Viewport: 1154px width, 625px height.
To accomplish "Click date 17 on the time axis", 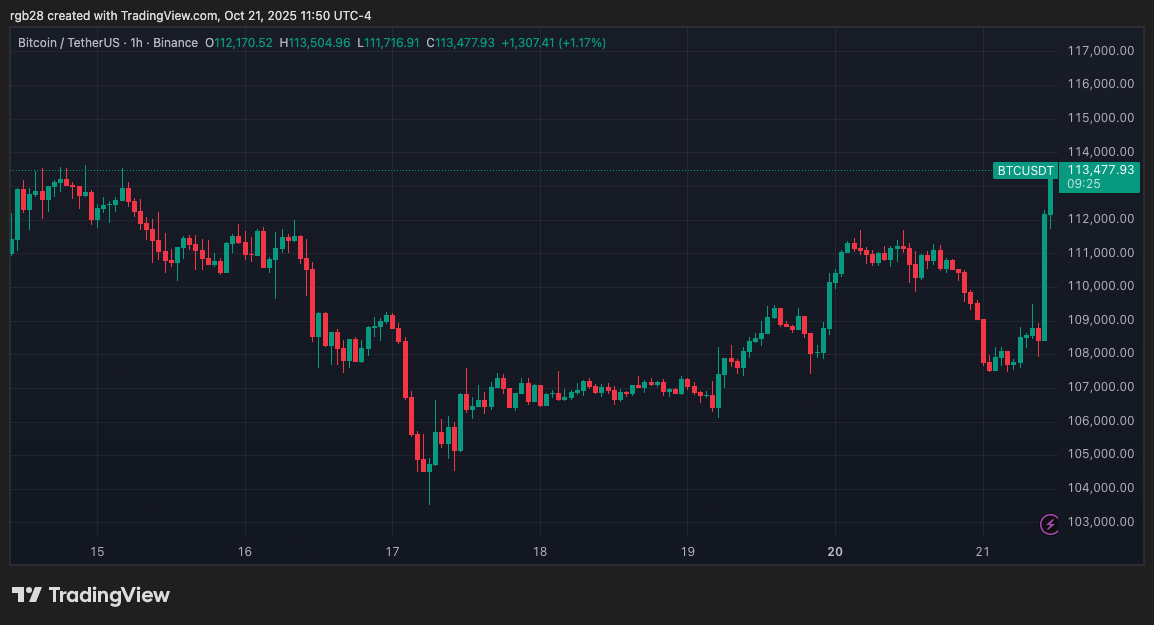I will 392,551.
